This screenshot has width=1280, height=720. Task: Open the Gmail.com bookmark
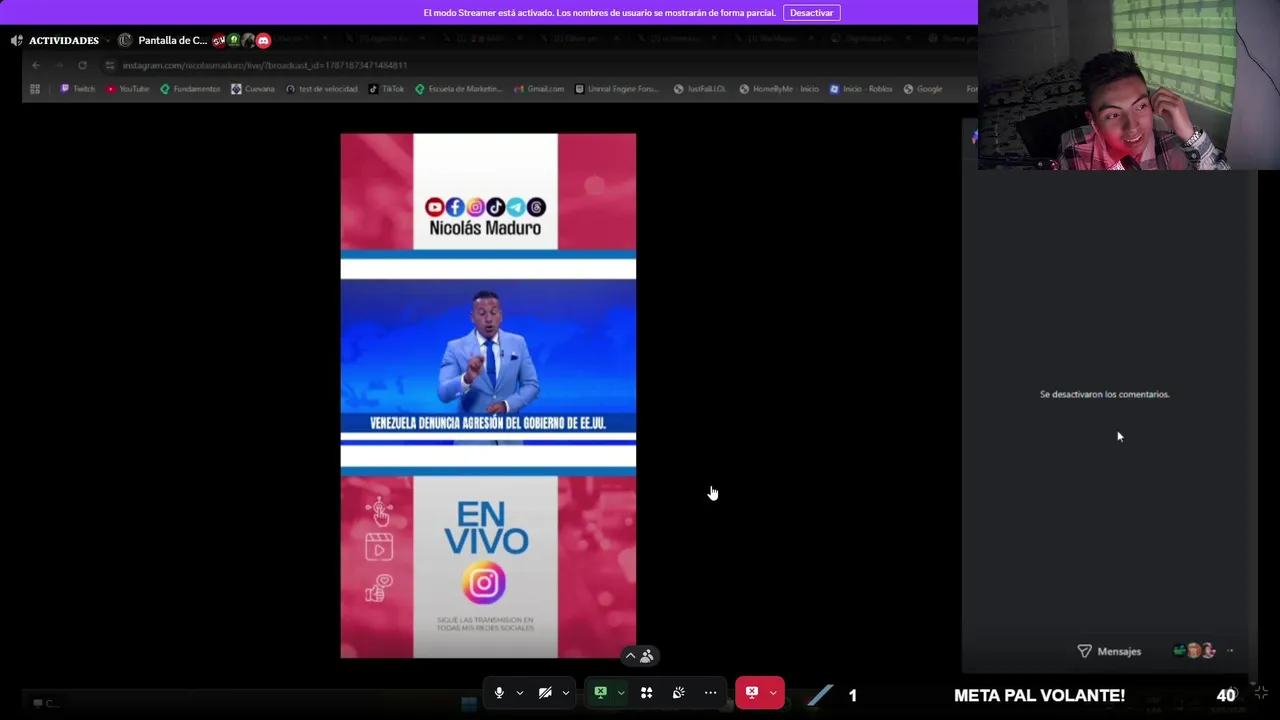click(539, 89)
